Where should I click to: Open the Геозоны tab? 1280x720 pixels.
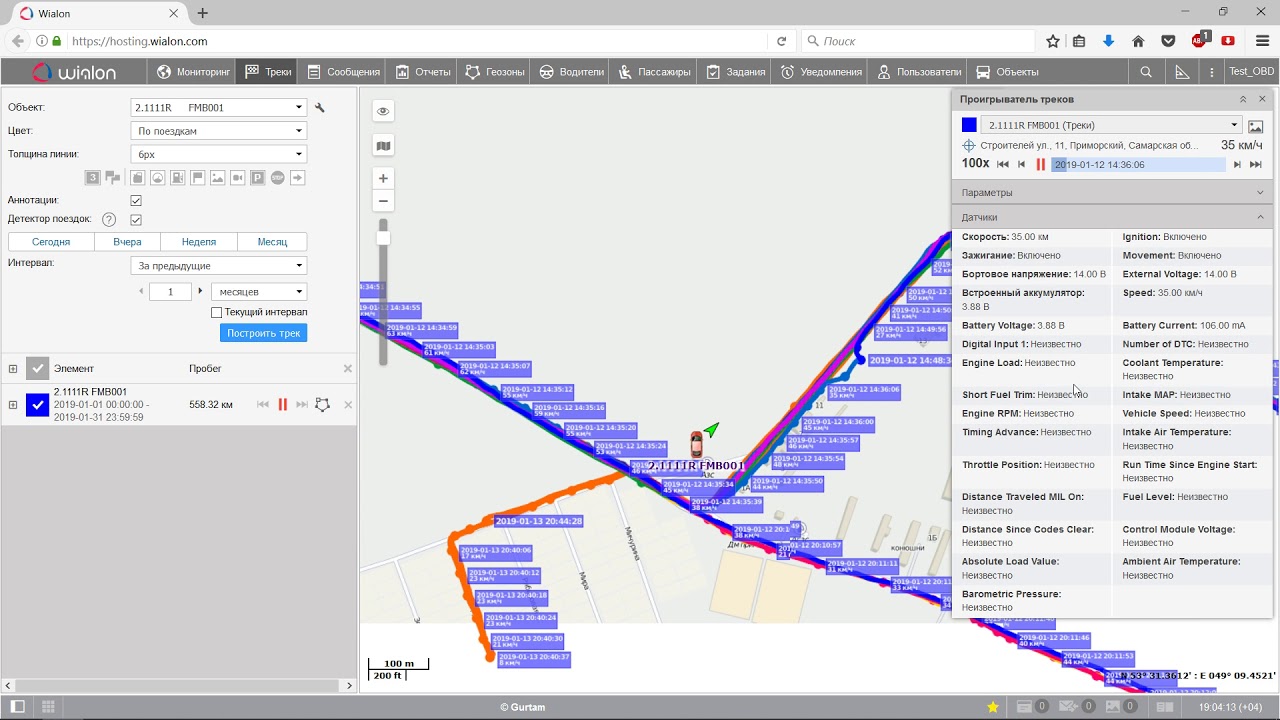coord(495,72)
